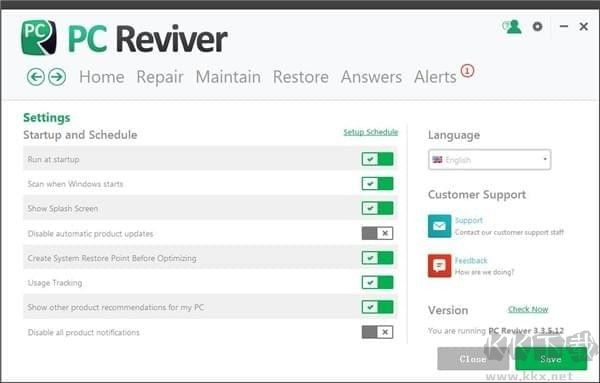Click the UK flag in language box
This screenshot has width=600, height=383.
coord(437,160)
